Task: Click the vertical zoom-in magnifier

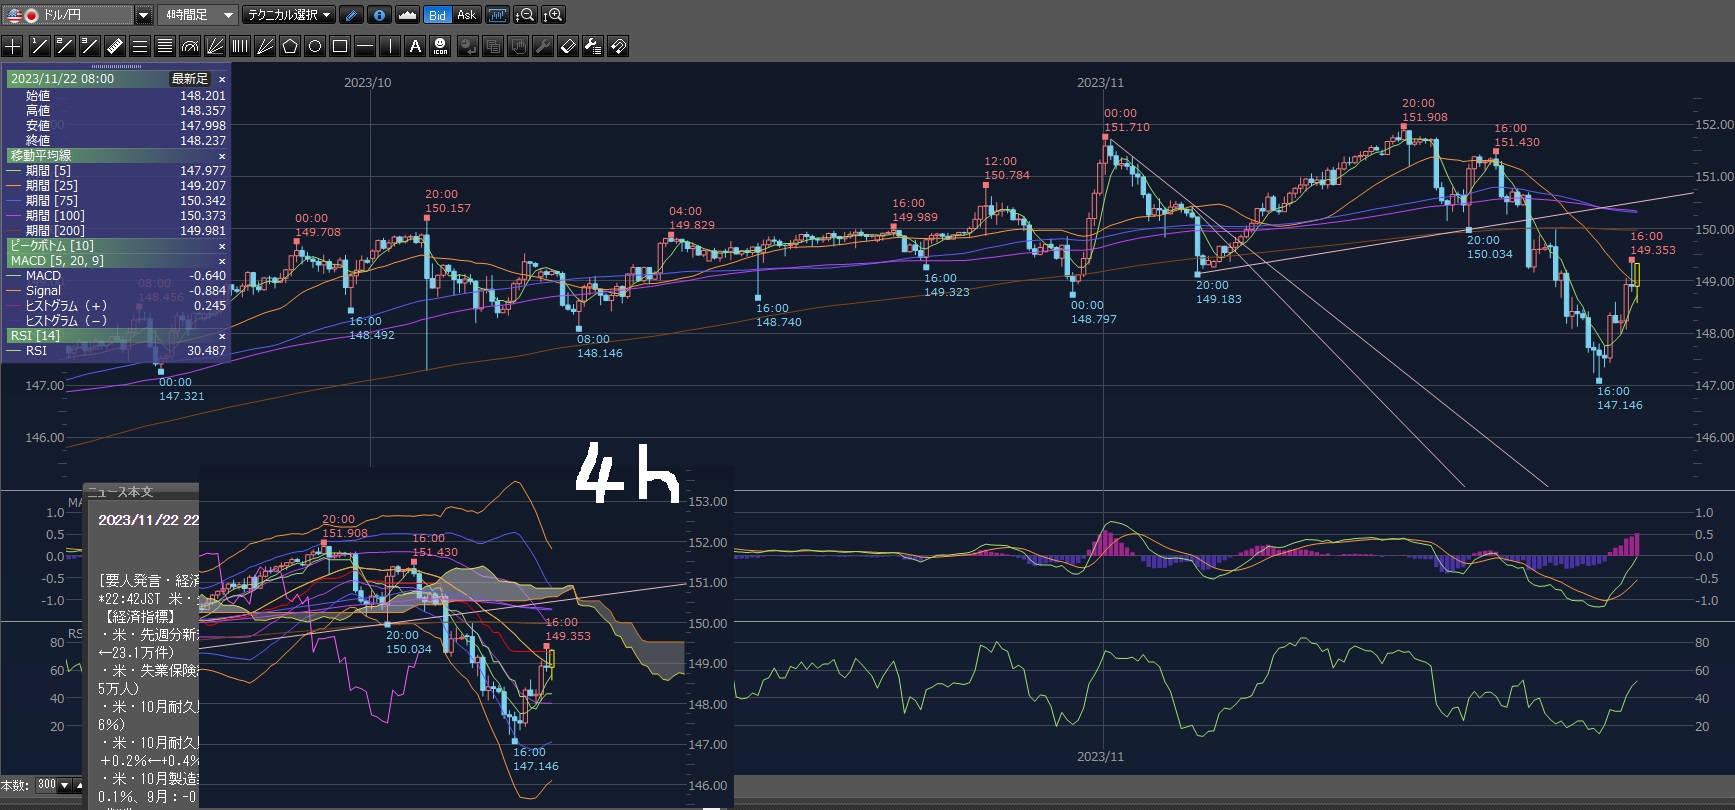Action: tap(553, 15)
